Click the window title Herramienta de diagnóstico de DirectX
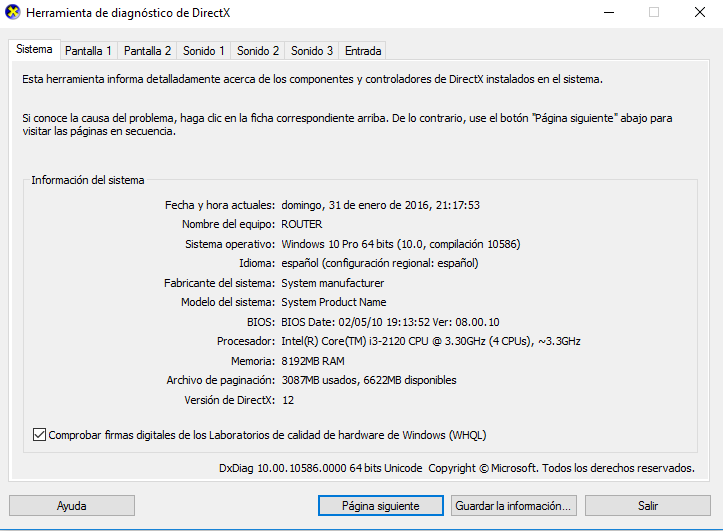Screen dimensions: 723x531 pos(128,13)
